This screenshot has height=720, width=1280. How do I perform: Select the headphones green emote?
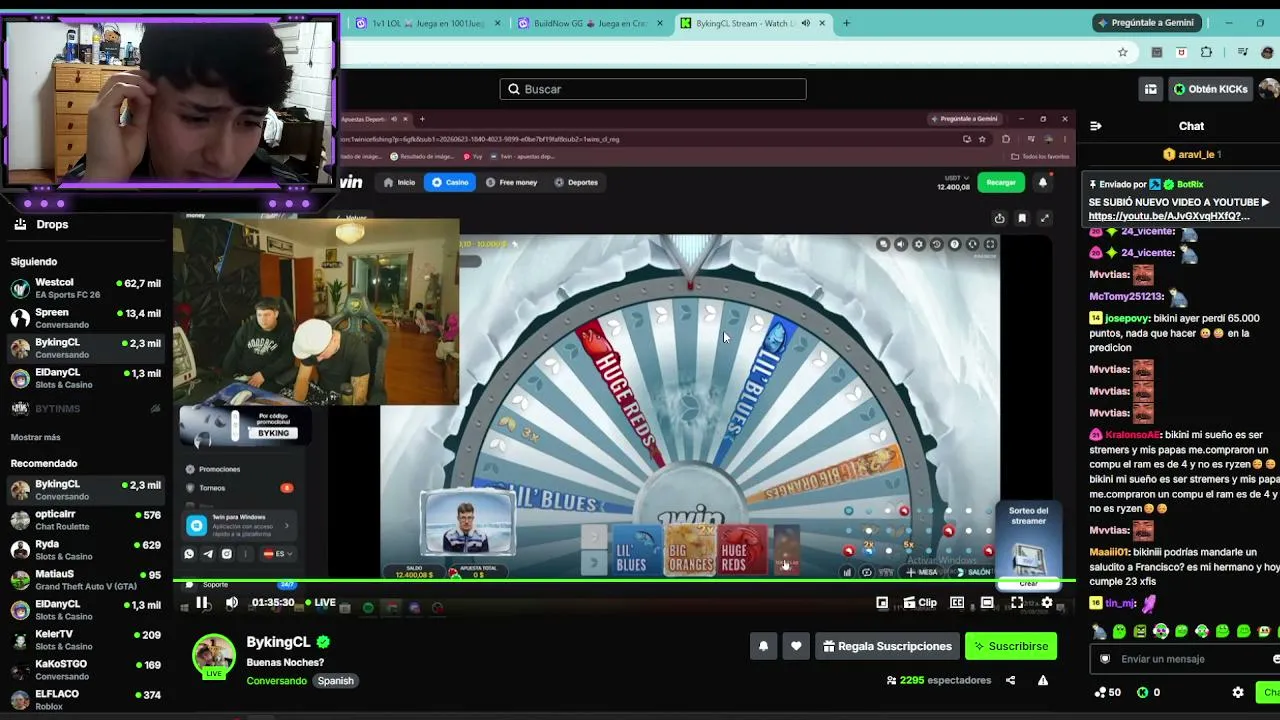pyautogui.click(x=1161, y=631)
